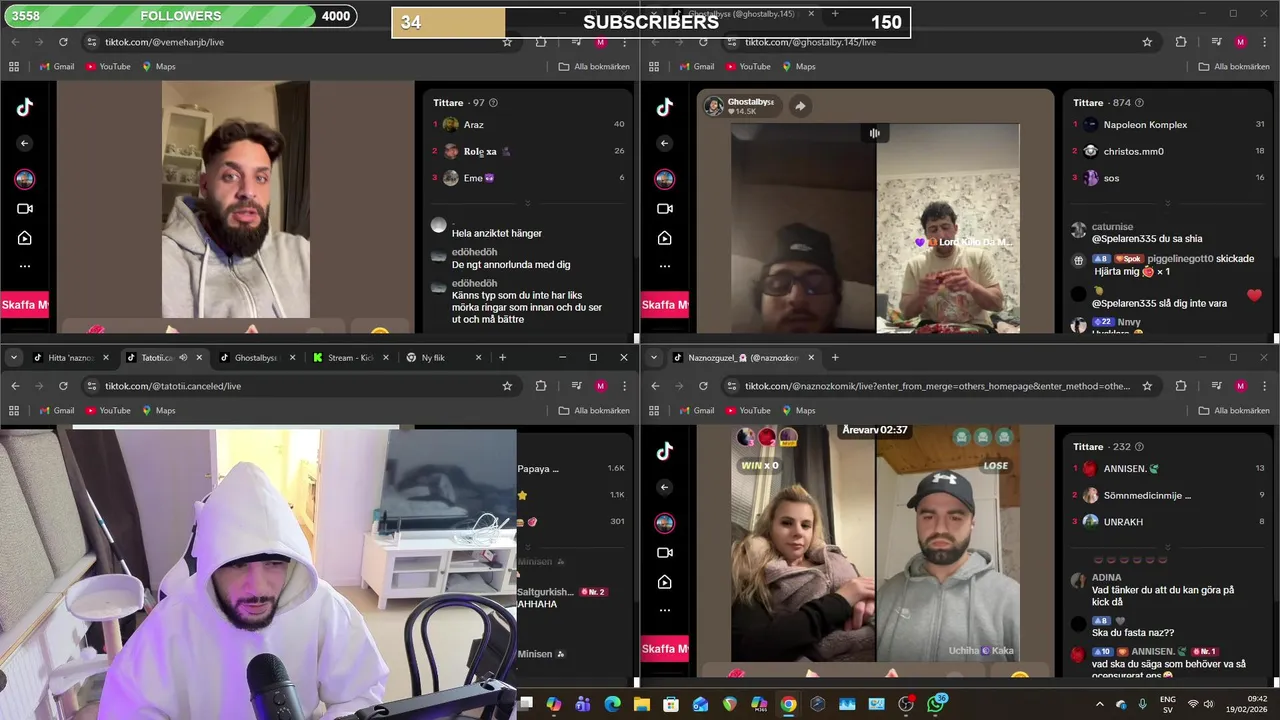Click the vemehanjb live video stream
The width and height of the screenshot is (1280, 720).
point(236,200)
